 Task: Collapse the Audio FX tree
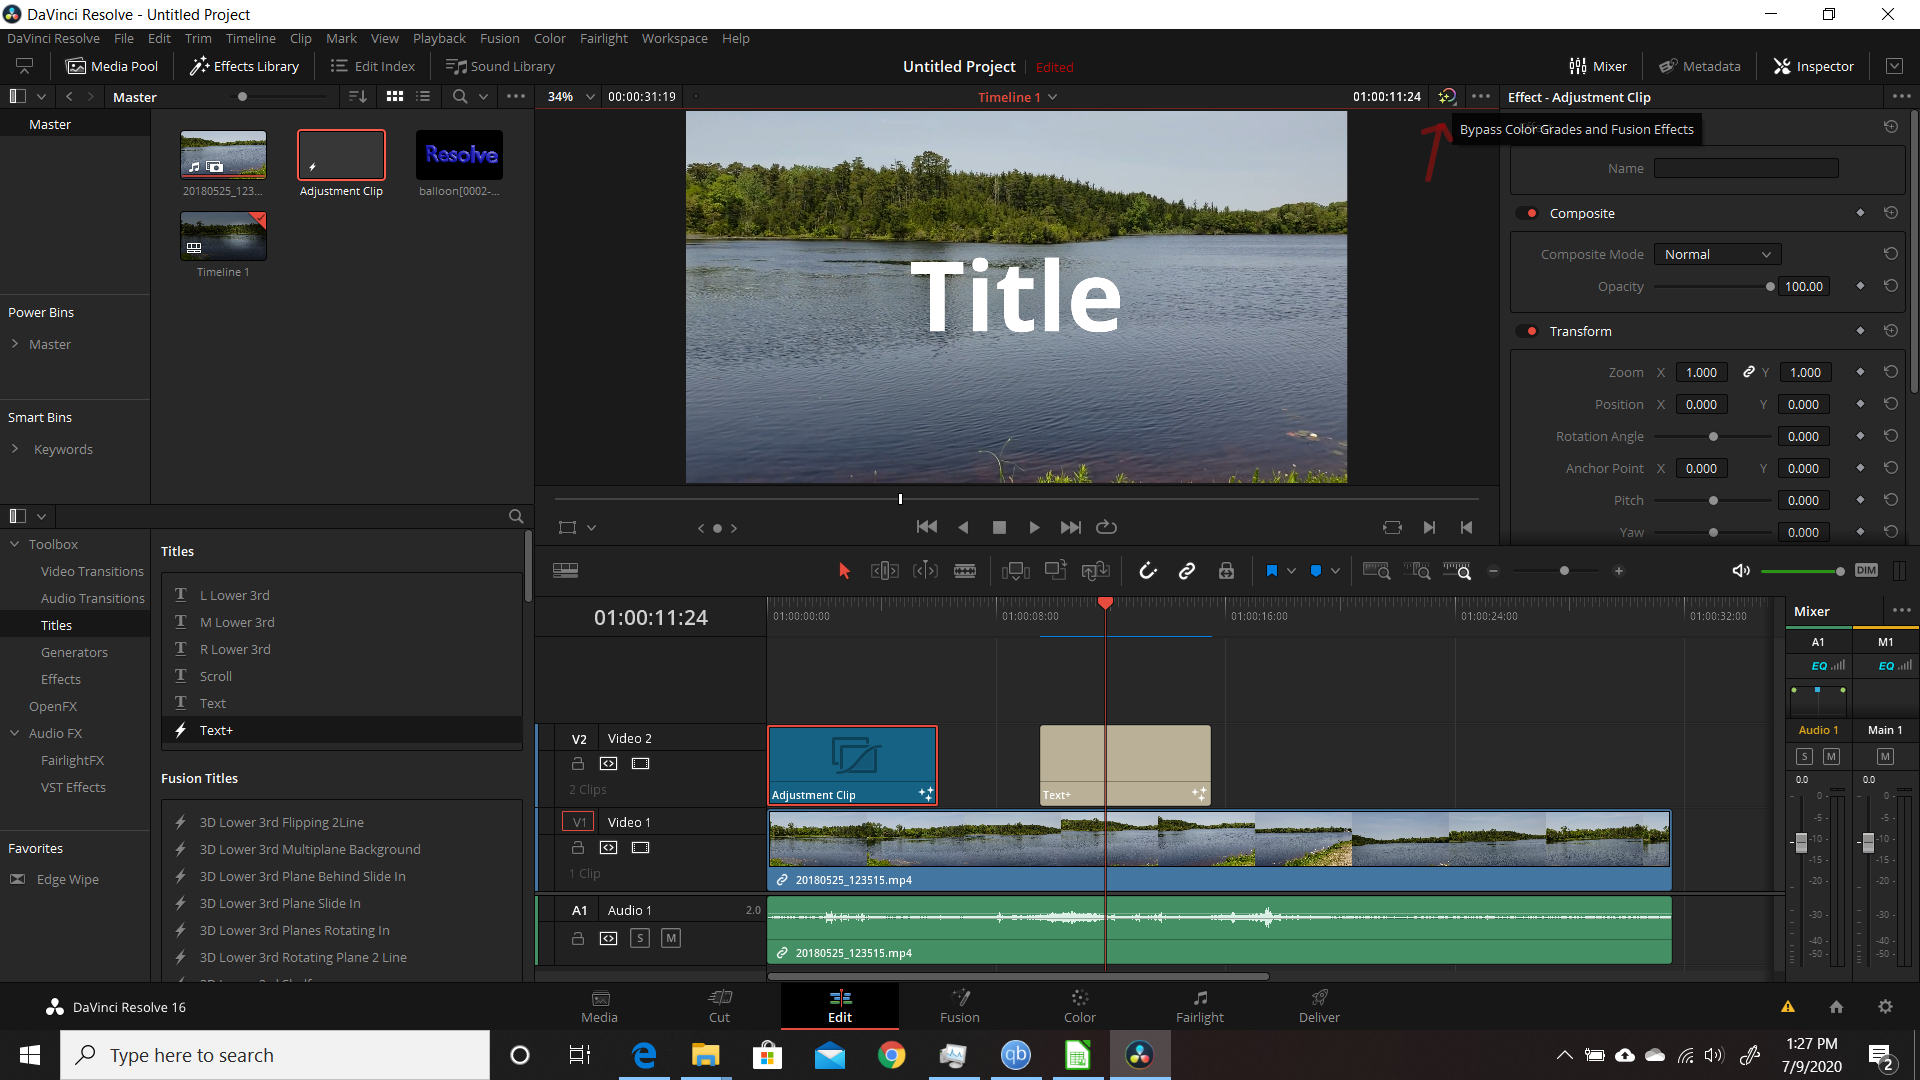pos(15,733)
